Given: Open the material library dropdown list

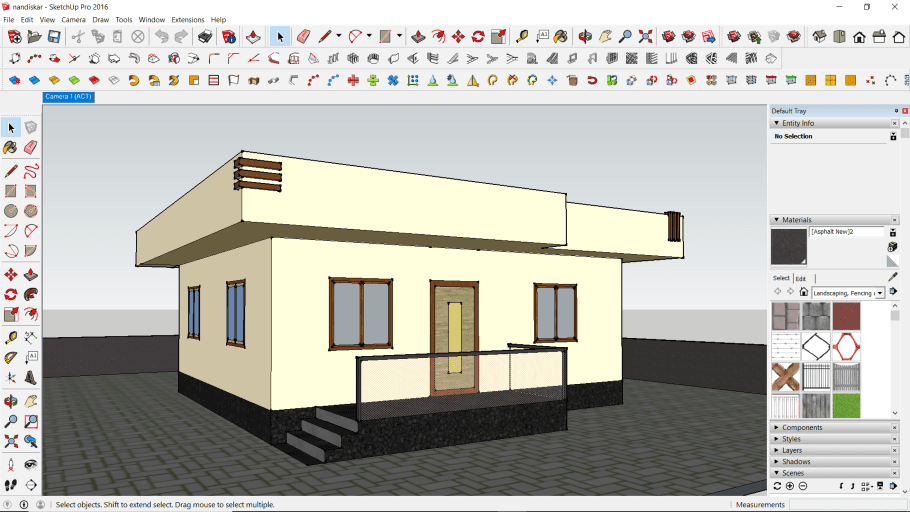Looking at the screenshot, I should [x=880, y=293].
